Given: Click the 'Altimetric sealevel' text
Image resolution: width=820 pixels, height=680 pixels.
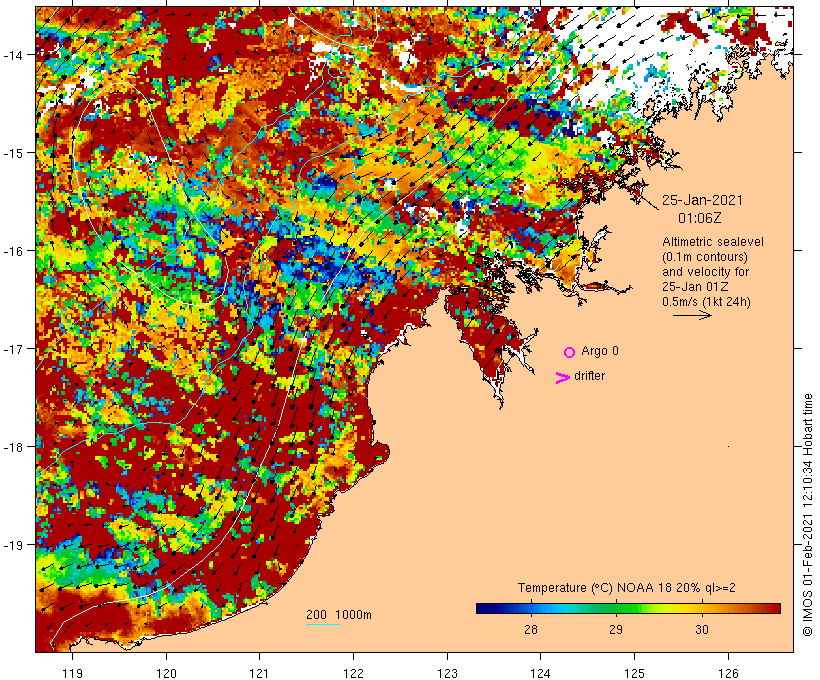Looking at the screenshot, I should 713,242.
